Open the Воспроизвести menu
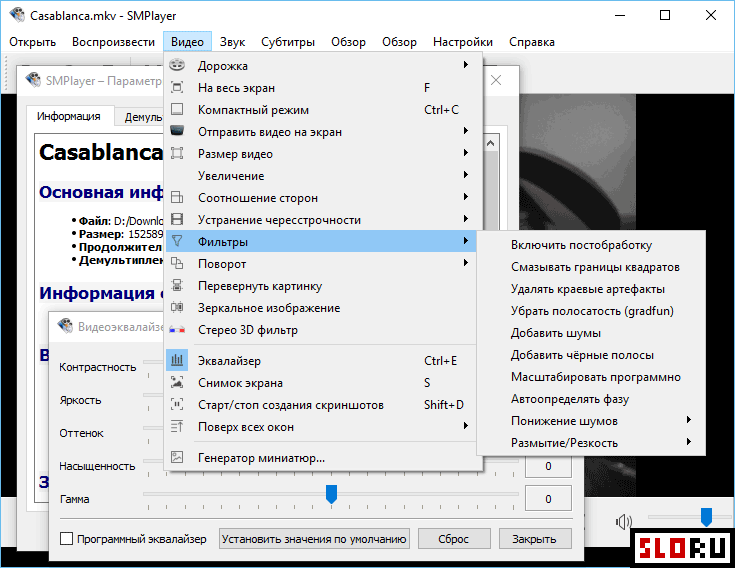 [x=113, y=42]
